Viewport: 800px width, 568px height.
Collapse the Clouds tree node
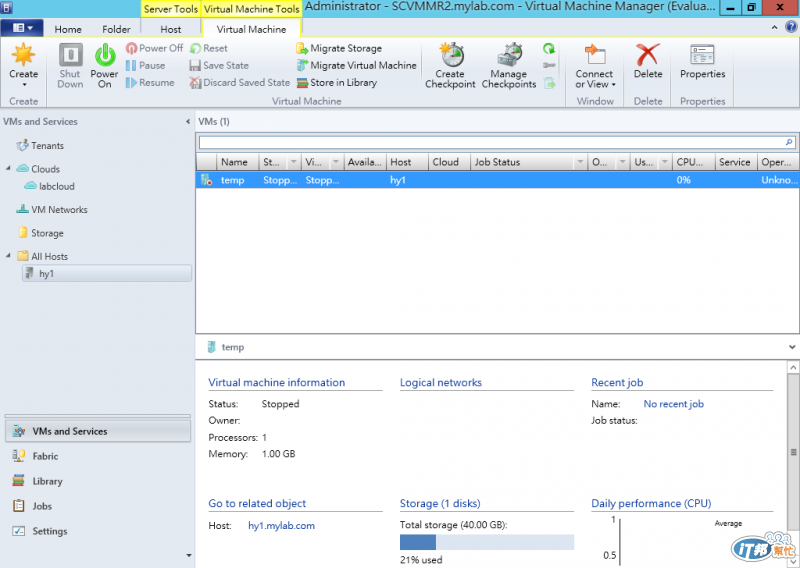coord(8,168)
